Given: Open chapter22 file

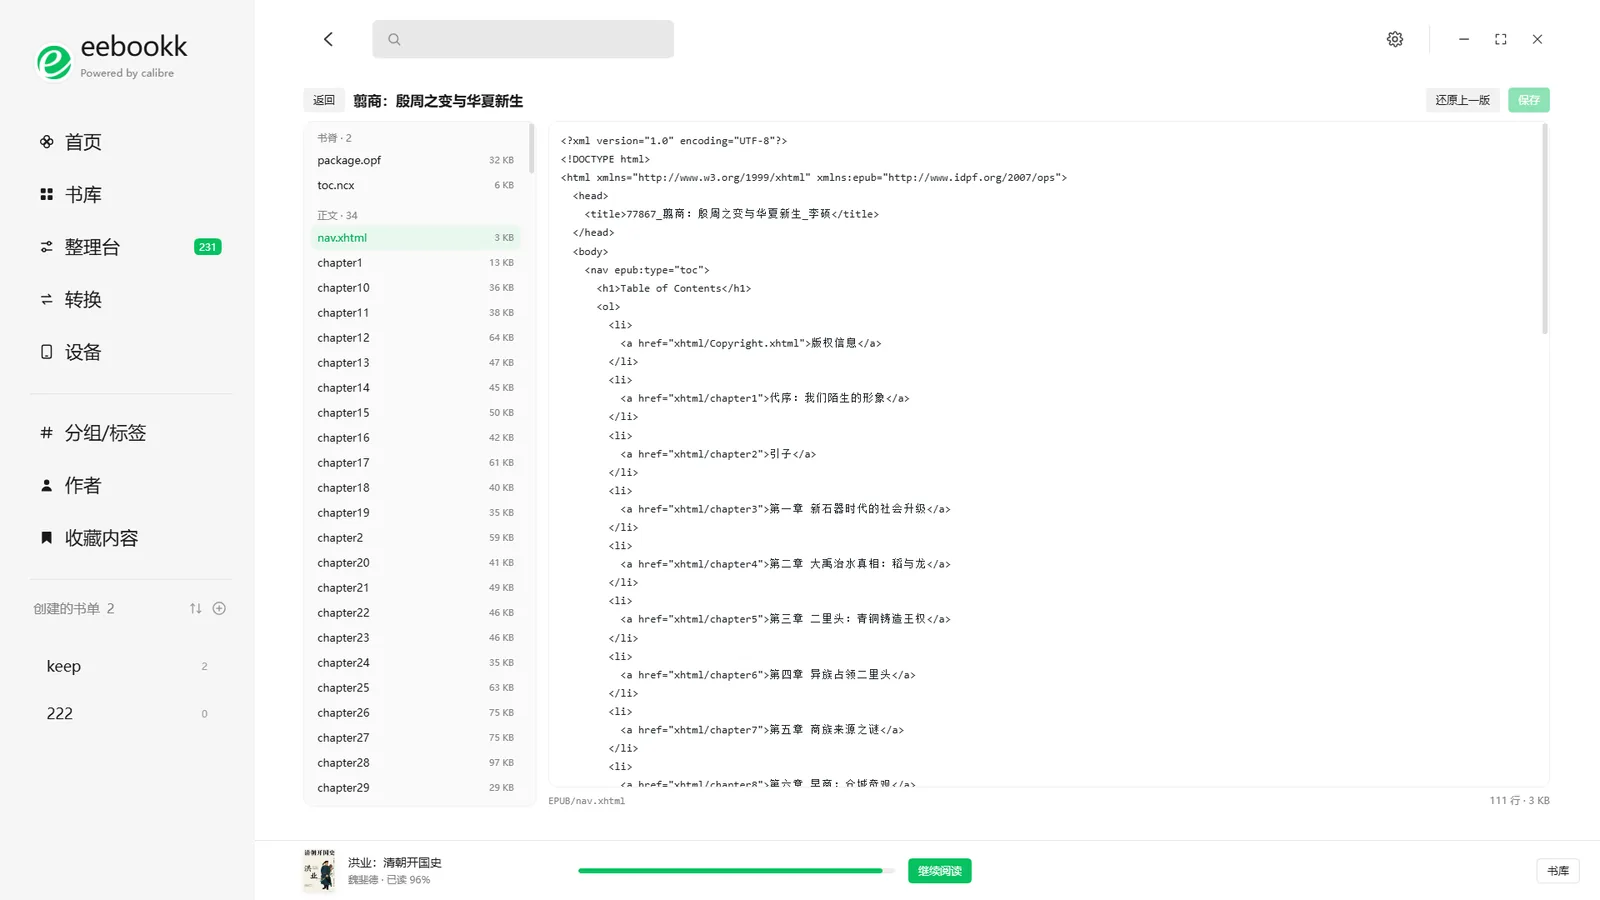Looking at the screenshot, I should [x=416, y=613].
